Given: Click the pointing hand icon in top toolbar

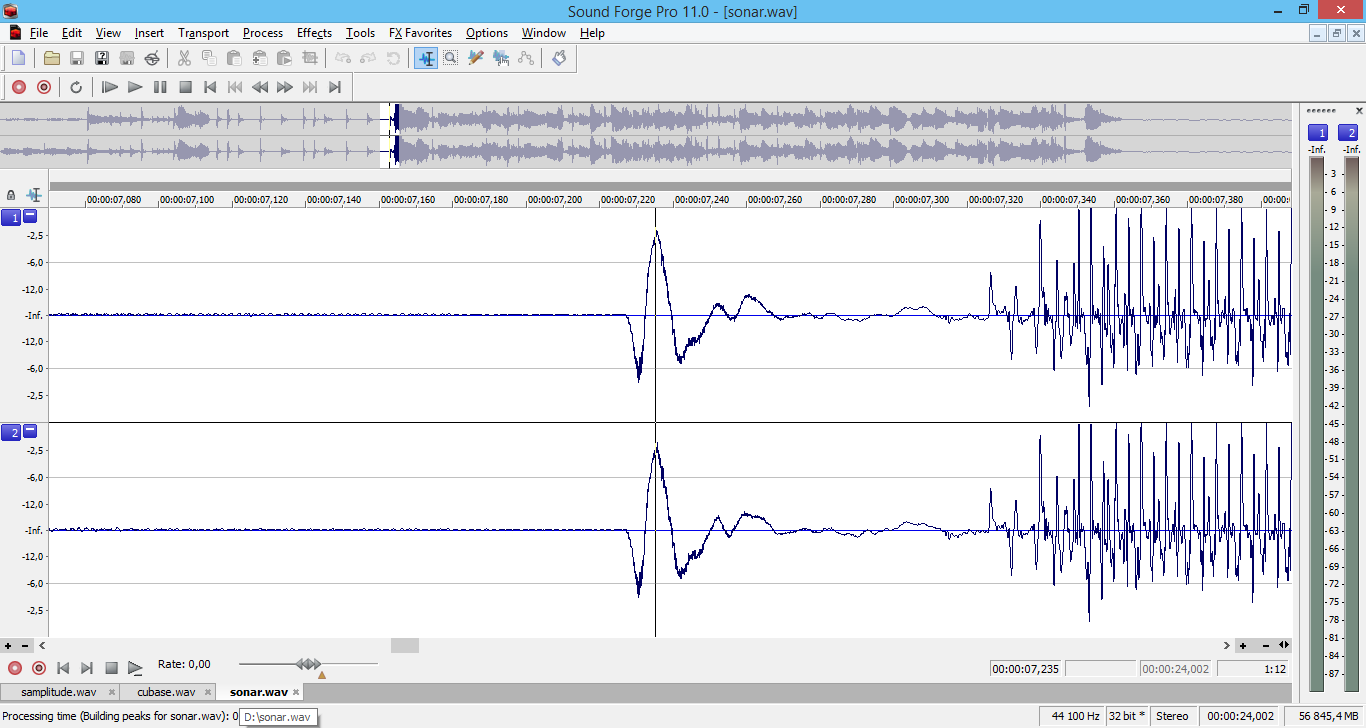Looking at the screenshot, I should point(559,58).
